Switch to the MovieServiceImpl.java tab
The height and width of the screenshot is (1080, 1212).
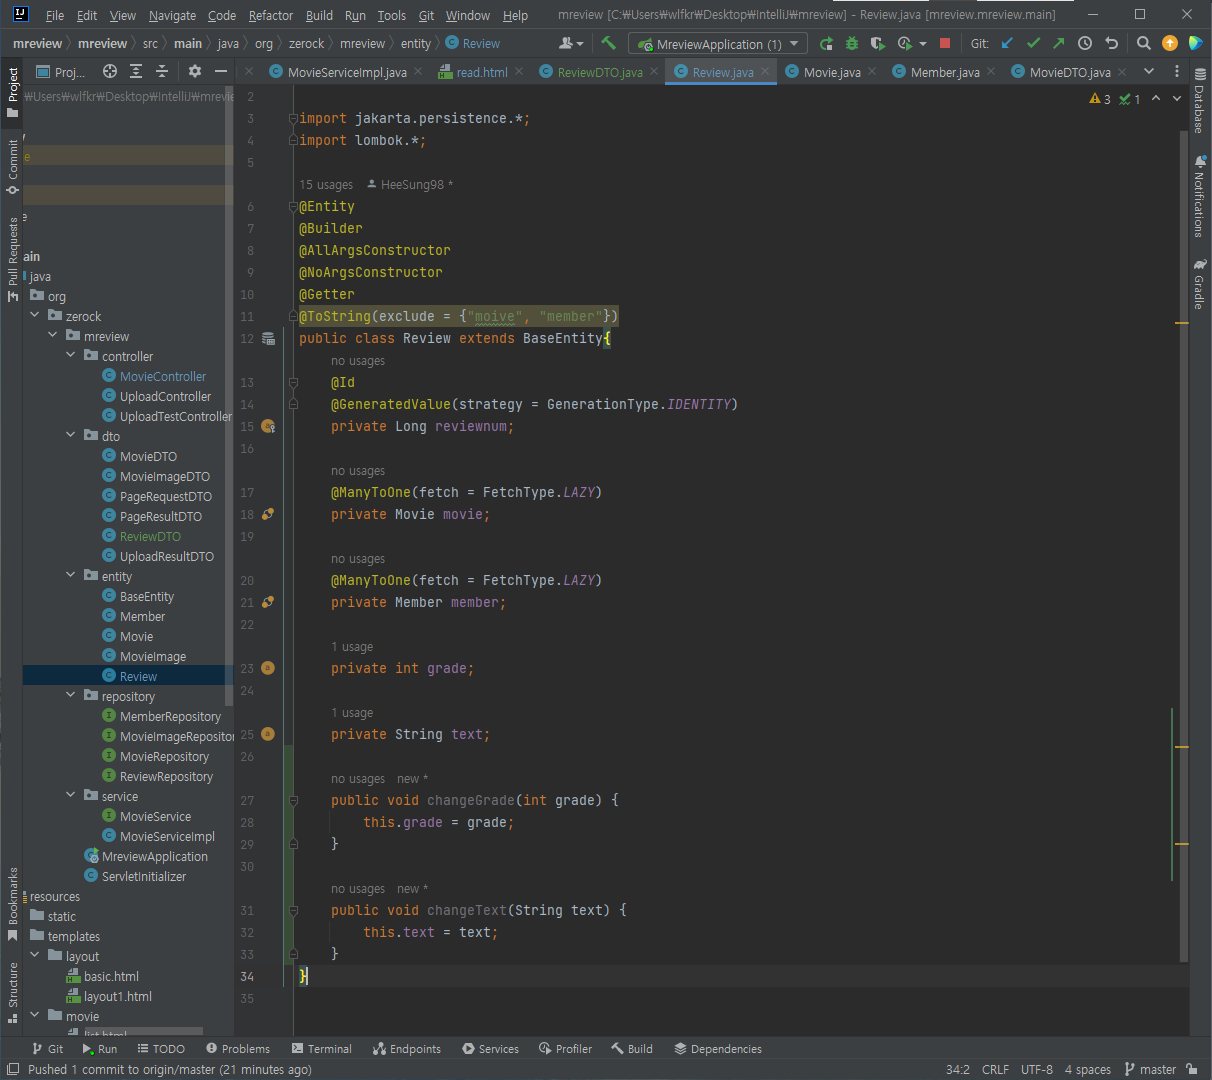tap(347, 72)
